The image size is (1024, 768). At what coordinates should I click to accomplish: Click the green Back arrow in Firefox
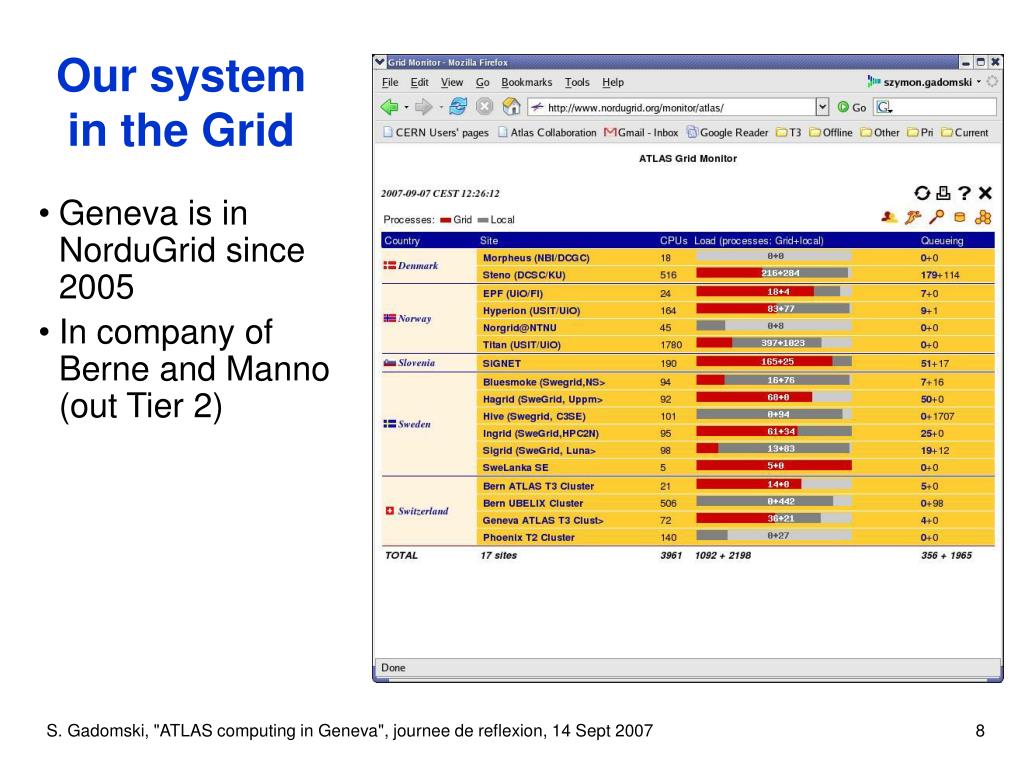pos(389,106)
